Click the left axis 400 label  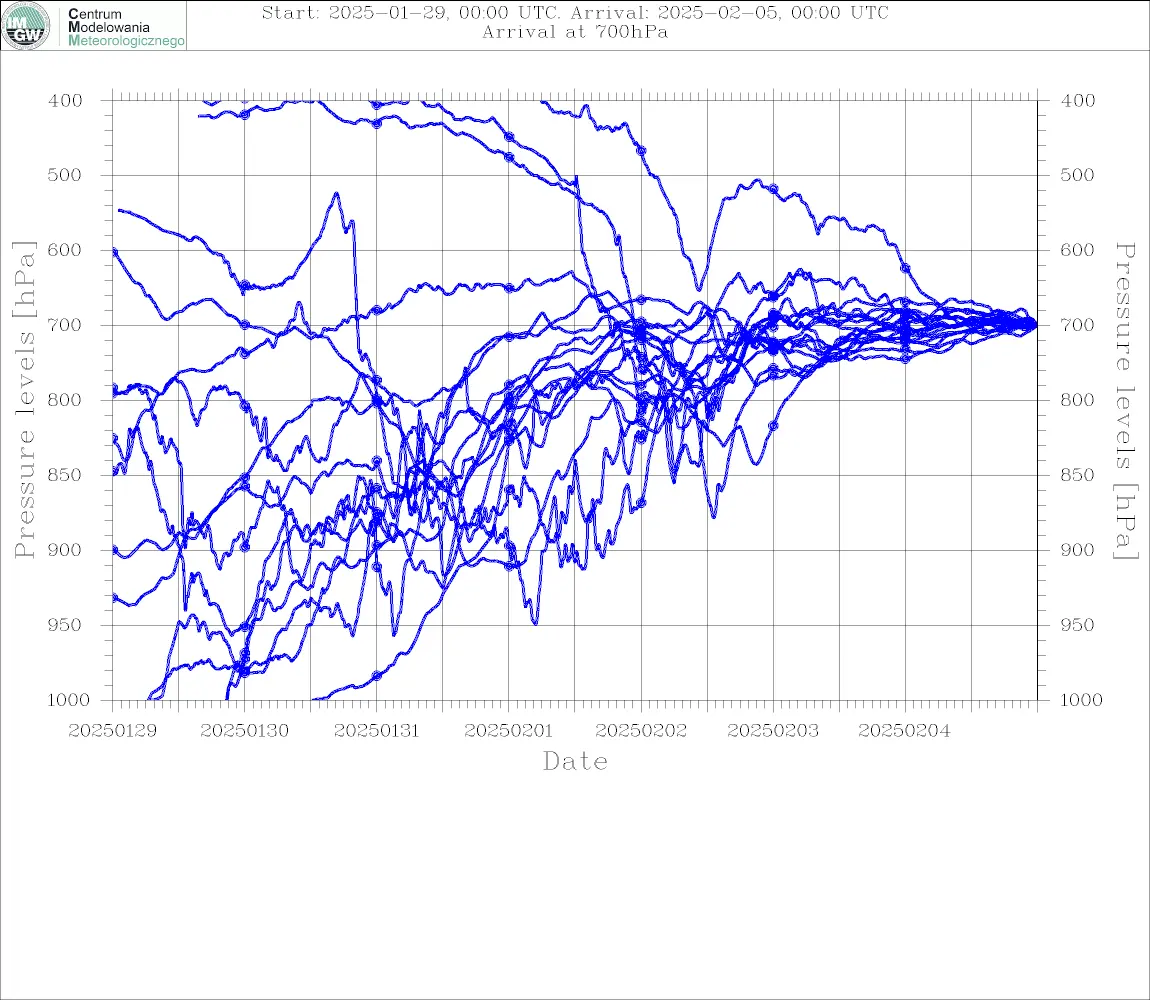[65, 101]
